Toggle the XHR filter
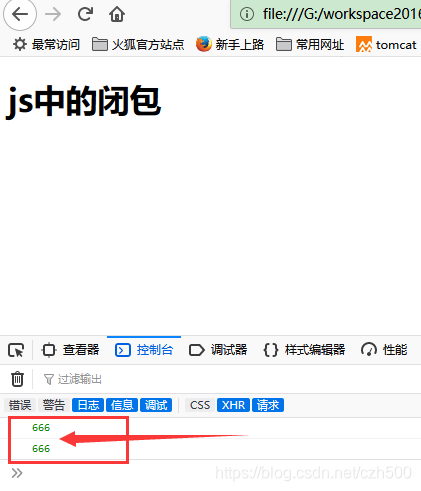This screenshot has width=421, height=491. (233, 405)
